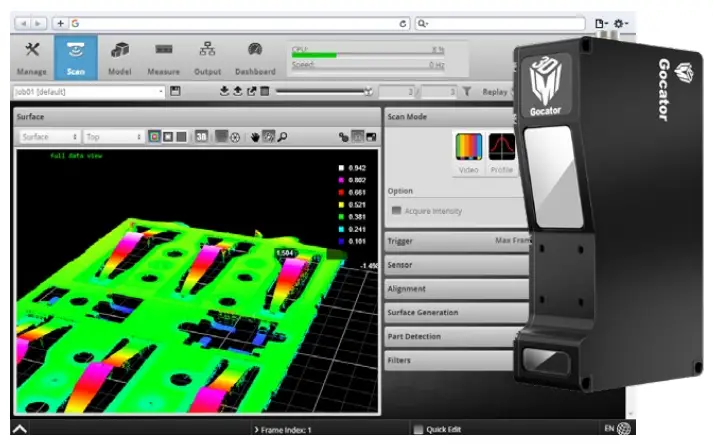Viewport: 713px width, 445px height.
Task: Open the Top view source dropdown
Action: pos(114,137)
